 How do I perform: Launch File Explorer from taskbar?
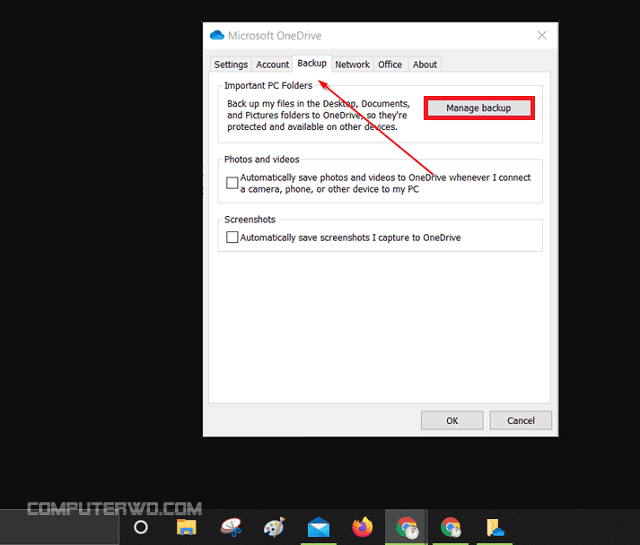click(187, 527)
